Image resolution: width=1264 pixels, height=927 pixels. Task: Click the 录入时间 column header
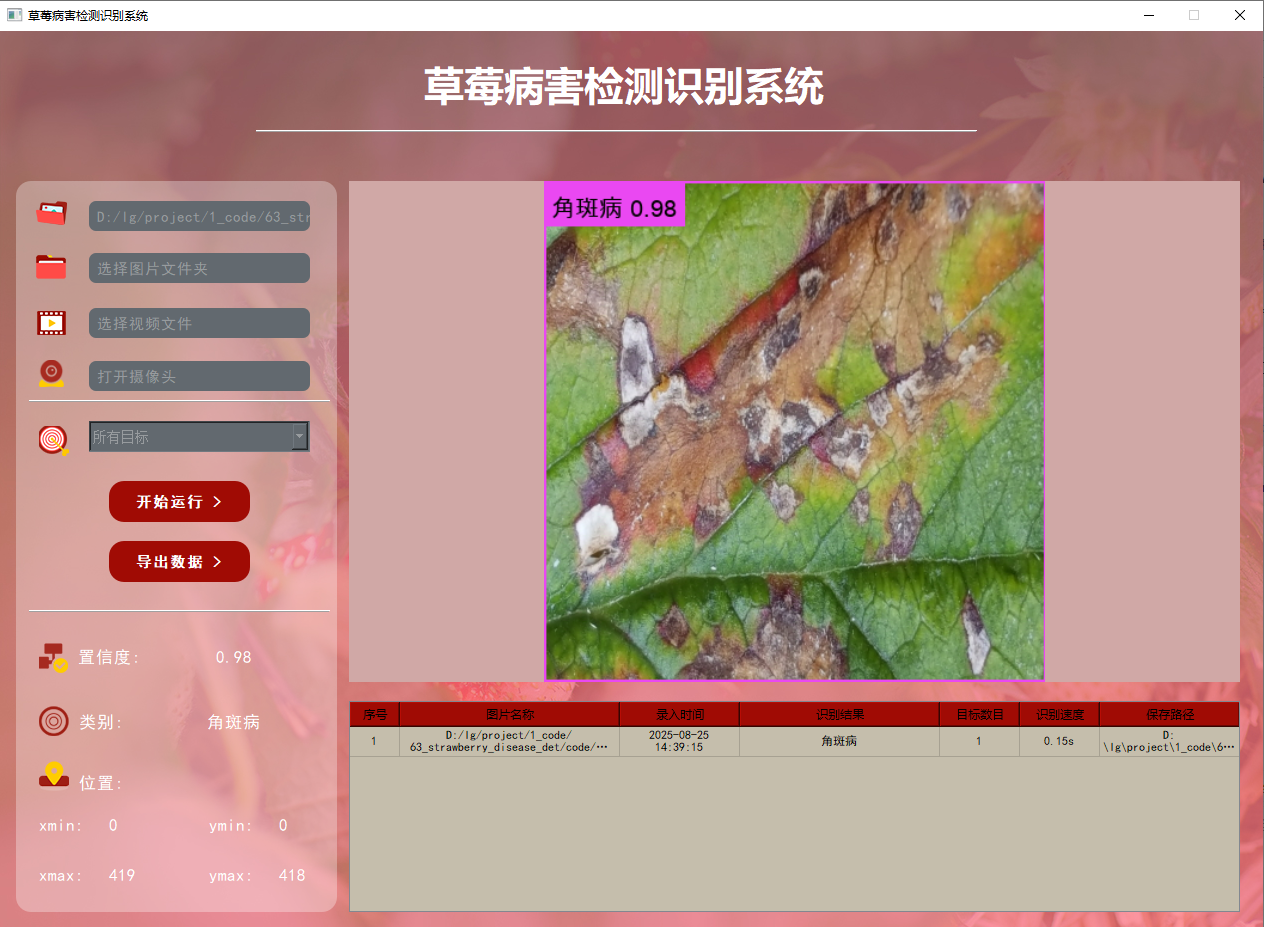coord(680,715)
